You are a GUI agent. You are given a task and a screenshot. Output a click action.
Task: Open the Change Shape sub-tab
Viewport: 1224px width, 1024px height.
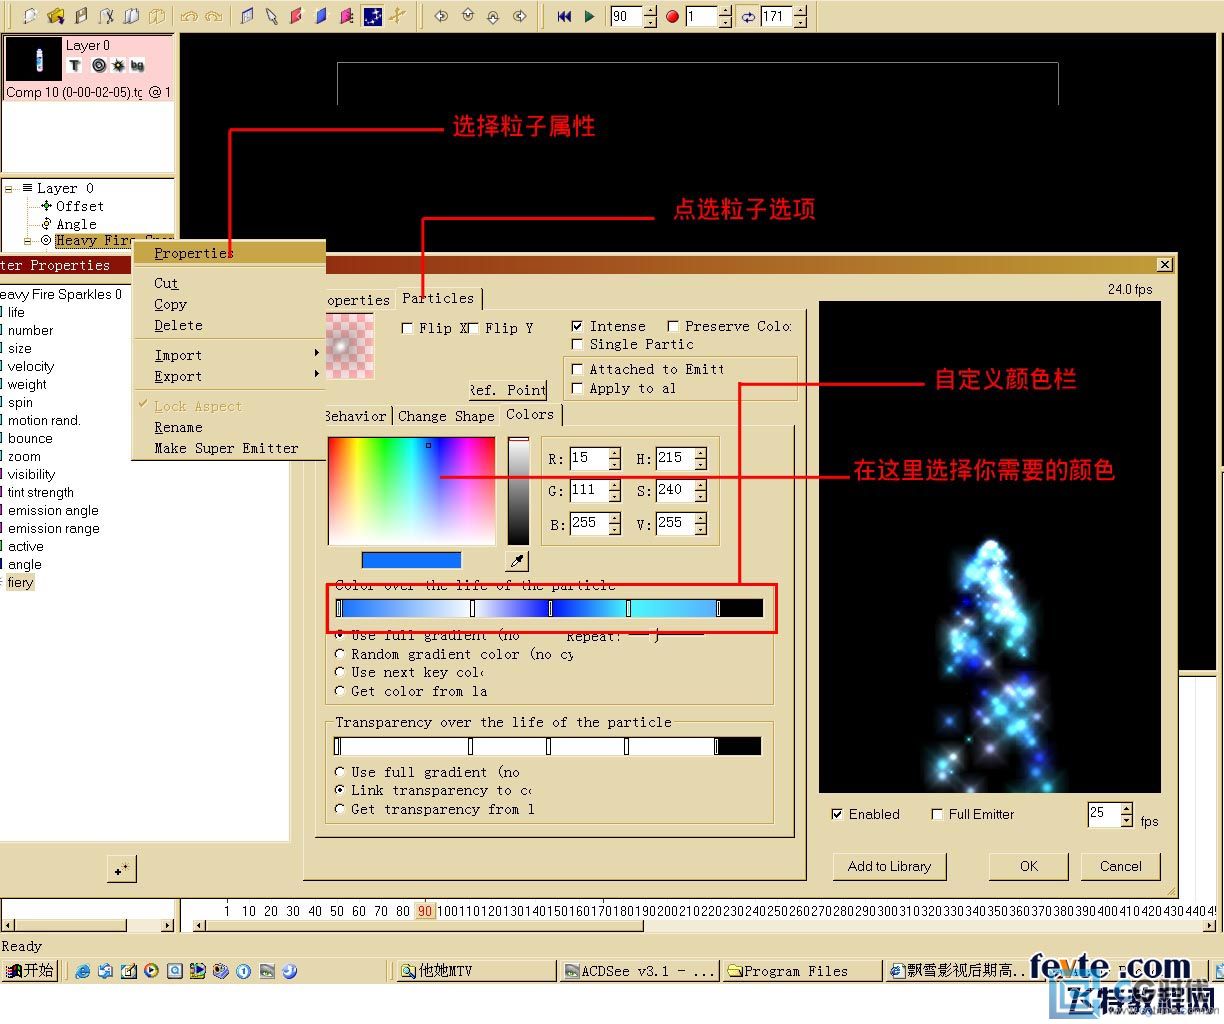click(446, 416)
